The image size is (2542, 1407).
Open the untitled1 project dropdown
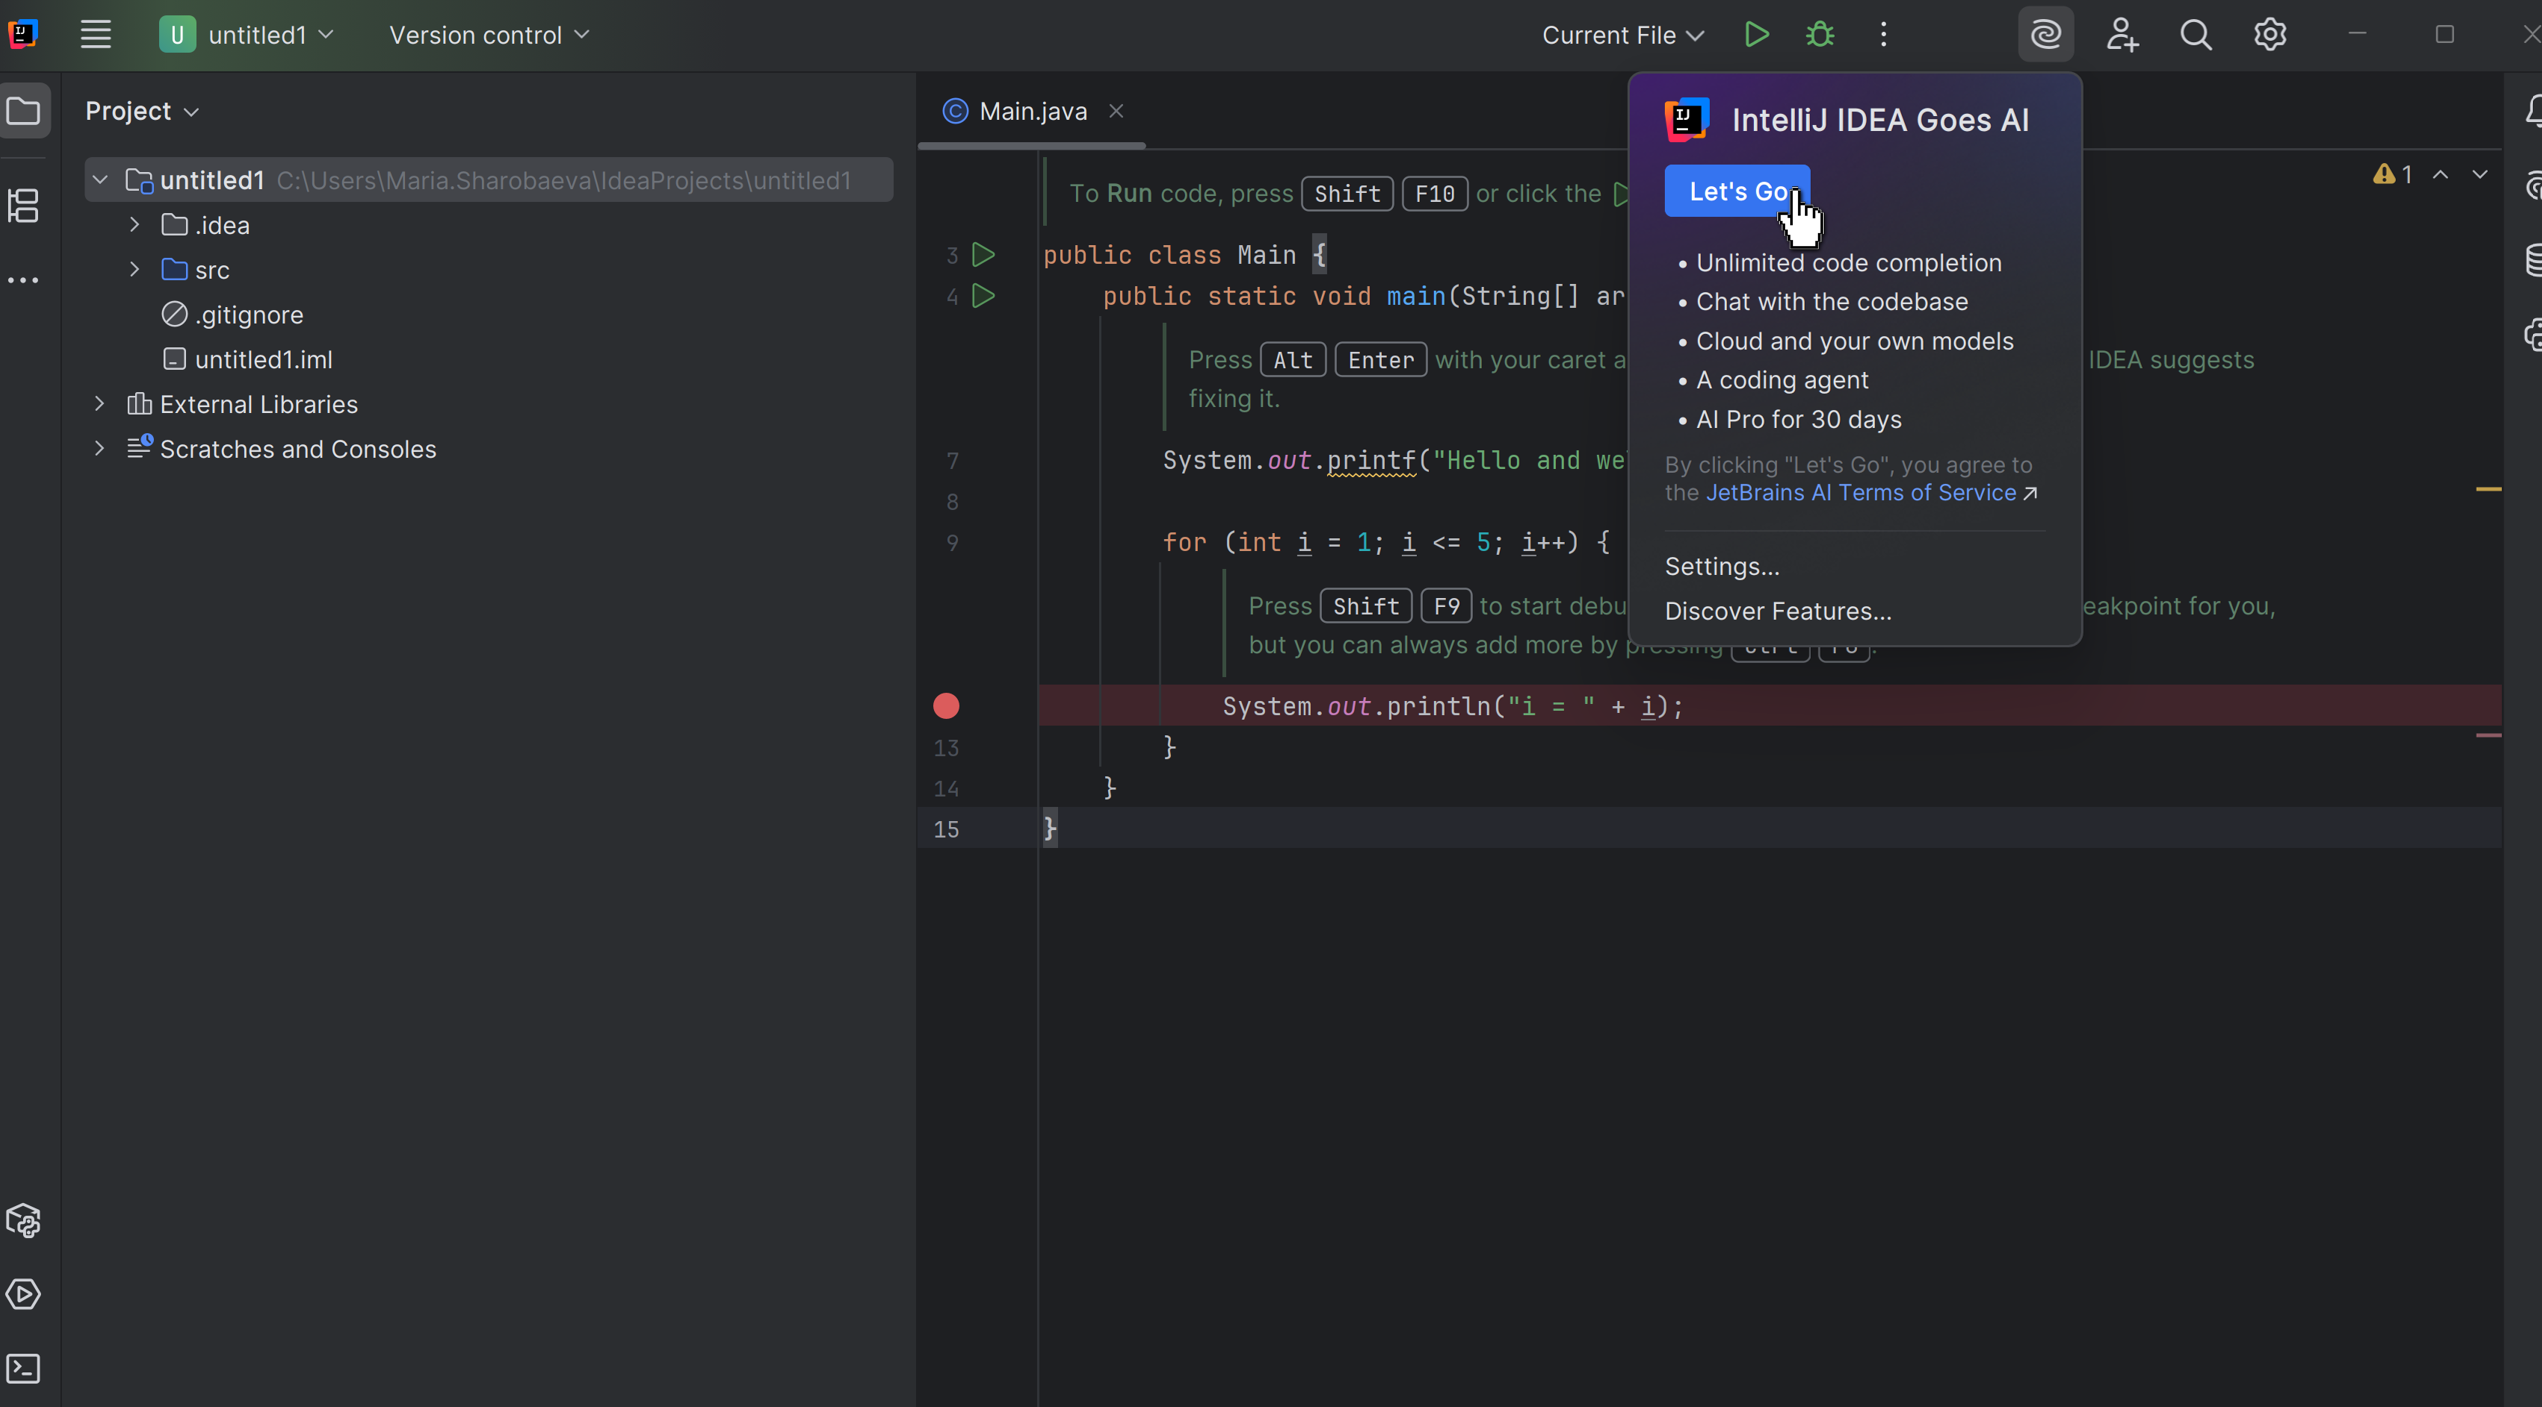(247, 35)
